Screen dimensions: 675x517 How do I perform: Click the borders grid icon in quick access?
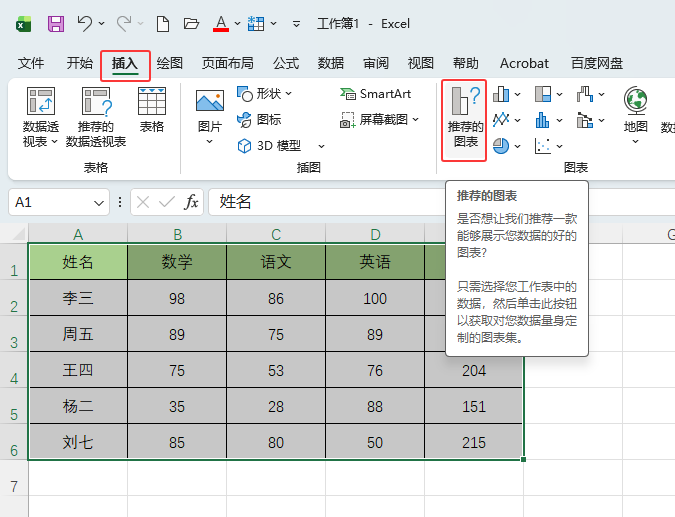click(x=256, y=24)
